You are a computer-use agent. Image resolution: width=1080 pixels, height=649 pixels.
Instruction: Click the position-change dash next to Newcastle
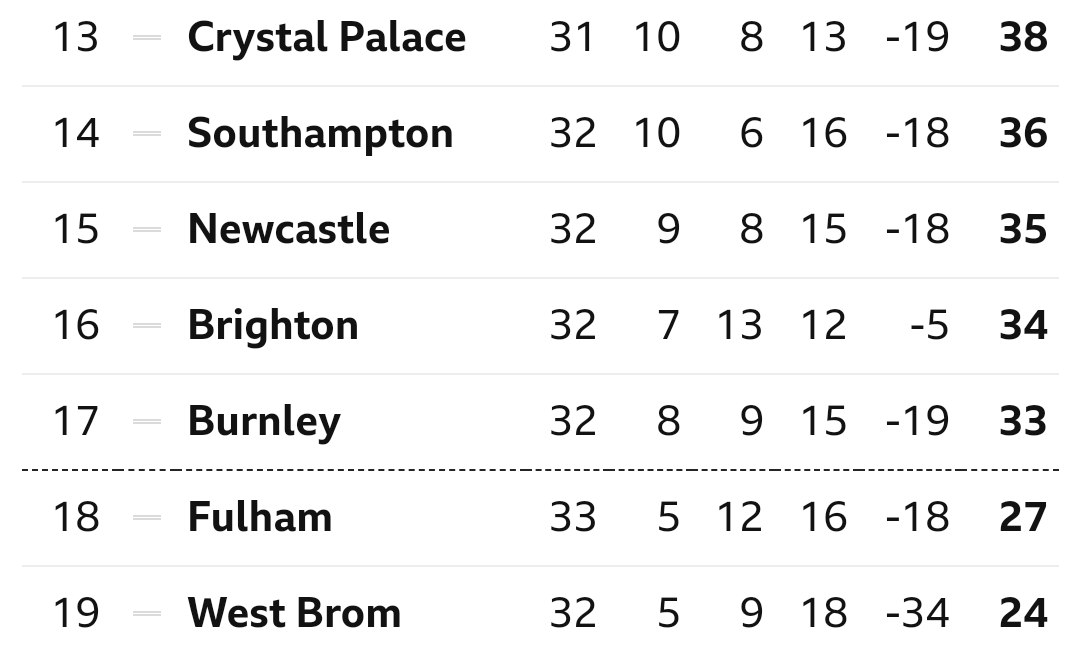tap(147, 230)
